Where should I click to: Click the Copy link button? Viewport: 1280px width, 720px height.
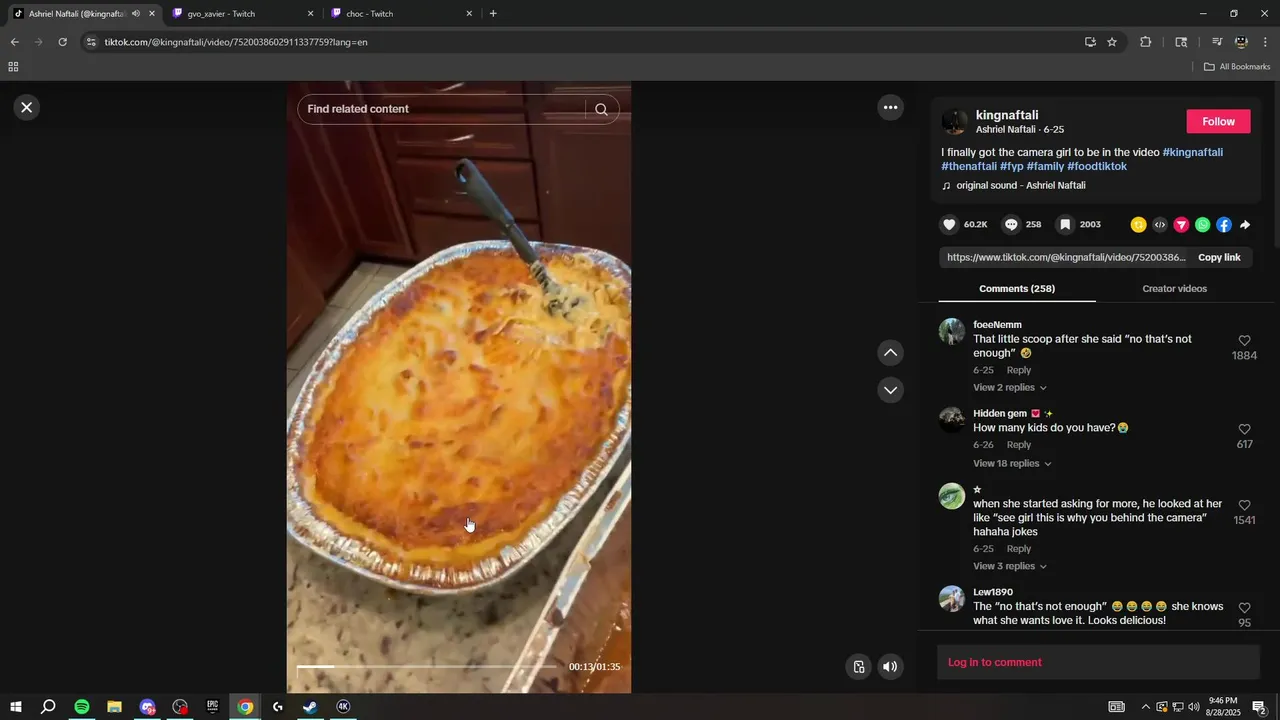click(1219, 257)
